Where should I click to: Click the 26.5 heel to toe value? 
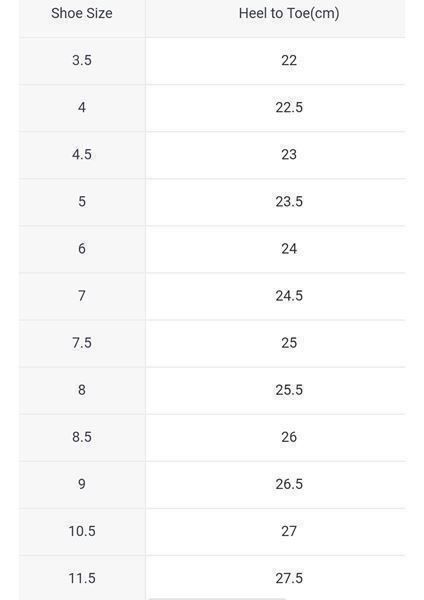coord(289,484)
